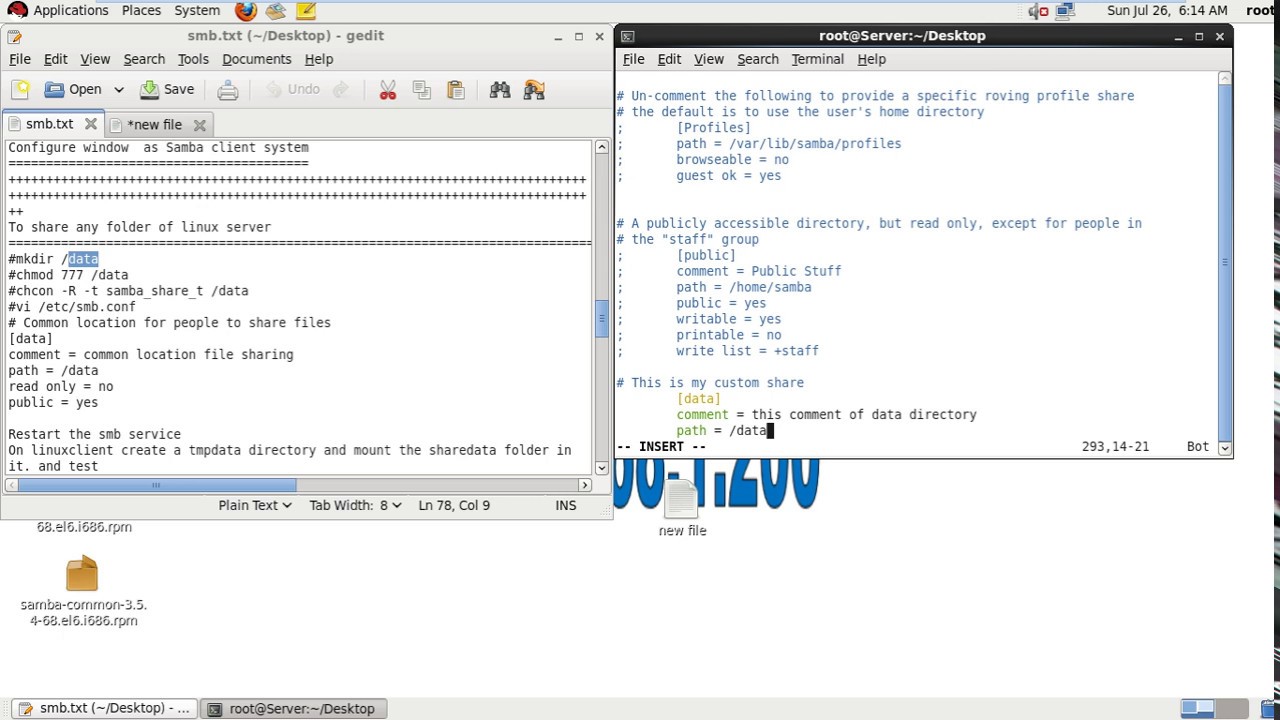Screen dimensions: 1280x720
Task: Click the gedit window menu icon in titlebar
Action: pos(13,36)
